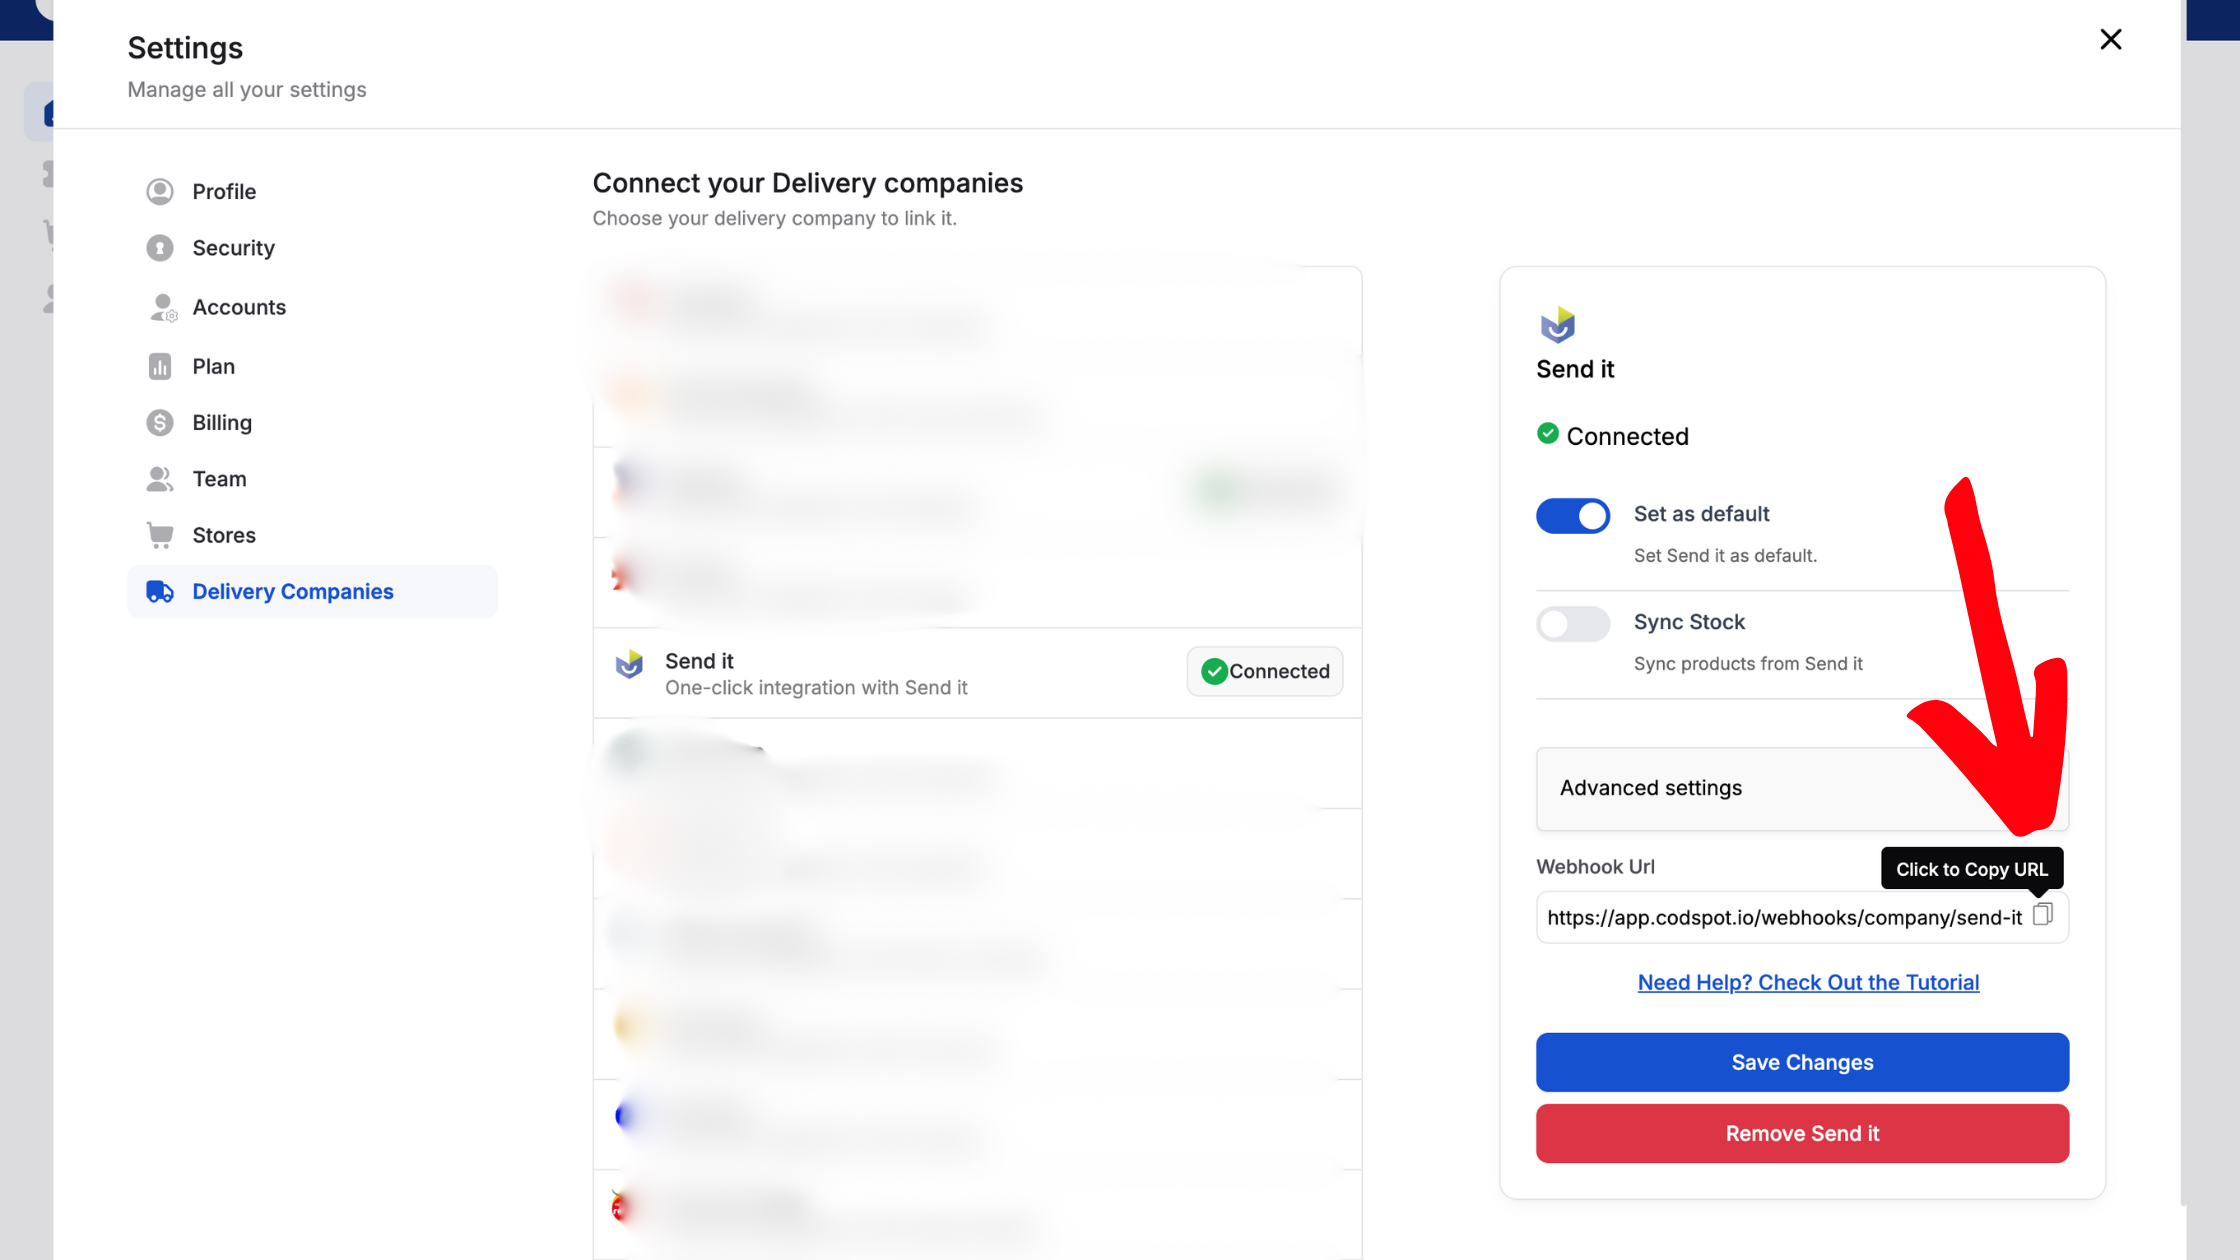
Task: Click 'Sync products from Send it' description
Action: [x=1748, y=663]
